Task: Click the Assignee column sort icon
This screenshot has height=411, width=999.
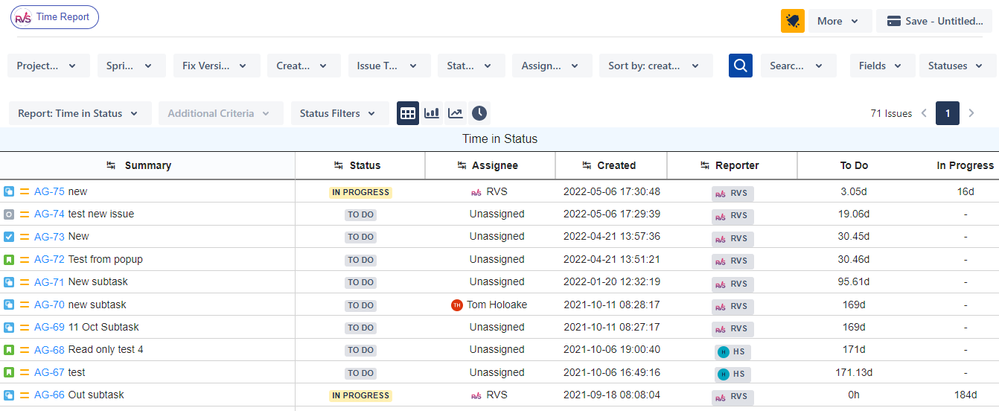Action: click(x=463, y=166)
